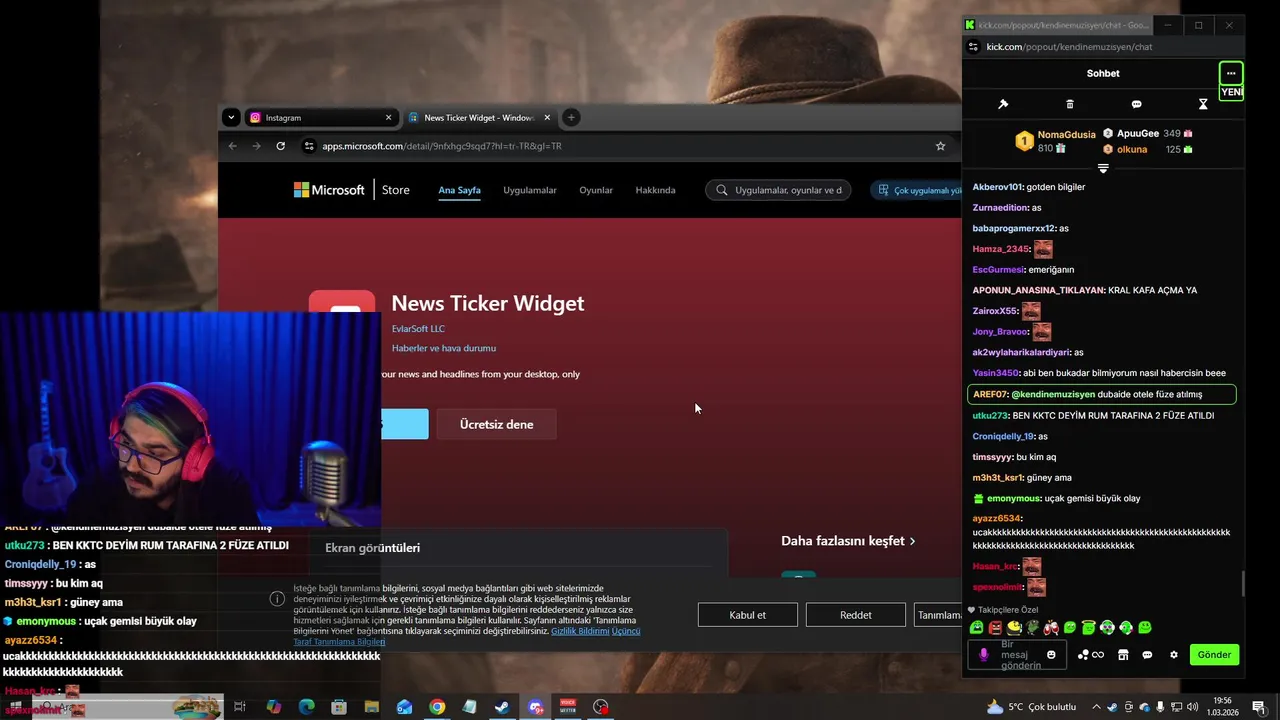Click the YENİ badge in chat header
This screenshot has width=1280, height=720.
pos(1231,92)
